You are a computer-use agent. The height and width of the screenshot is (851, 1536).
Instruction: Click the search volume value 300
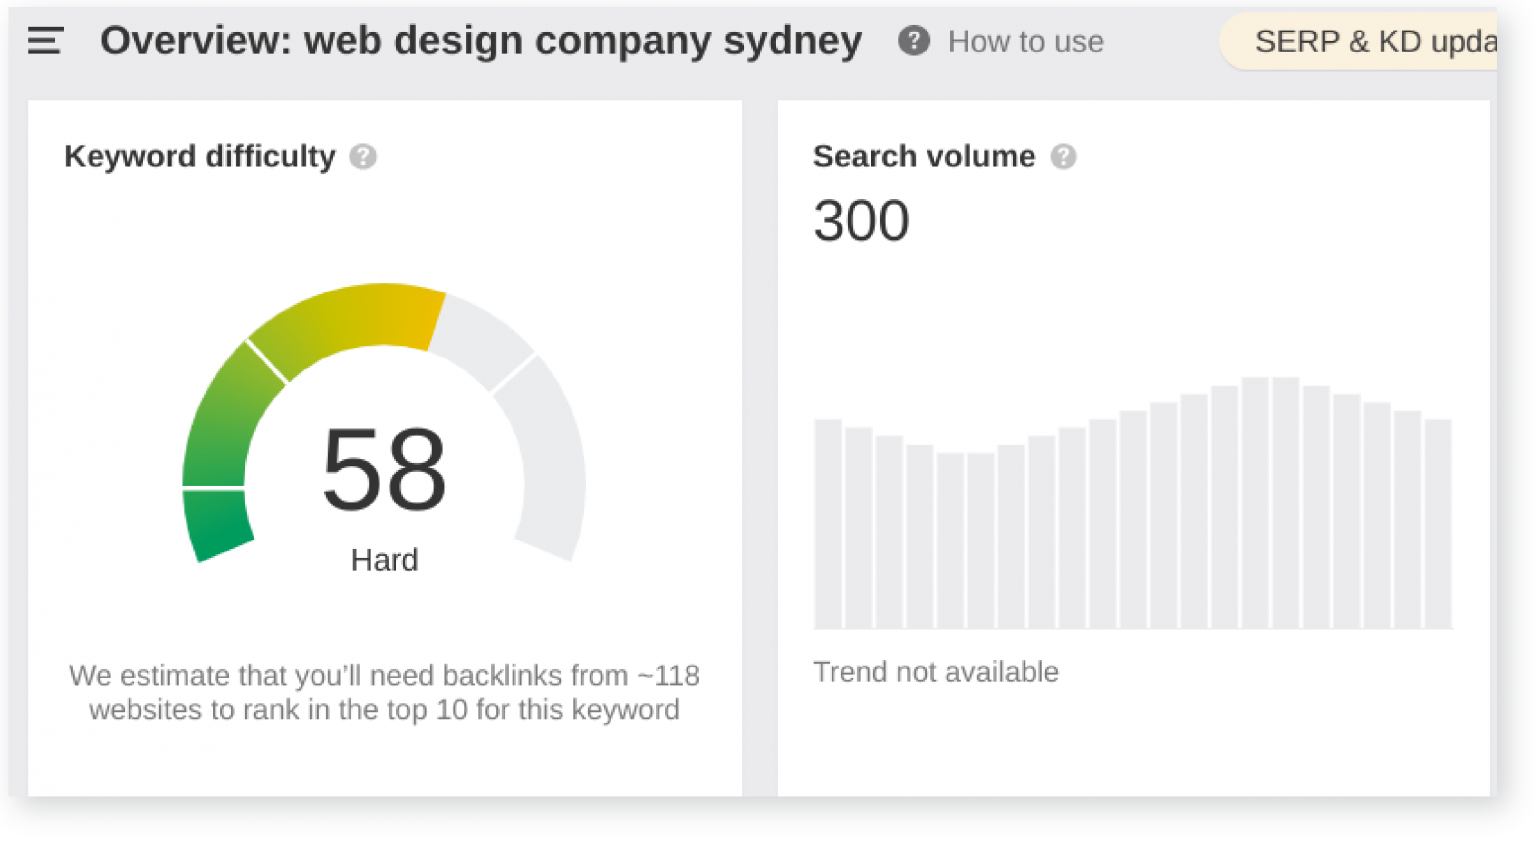[861, 221]
